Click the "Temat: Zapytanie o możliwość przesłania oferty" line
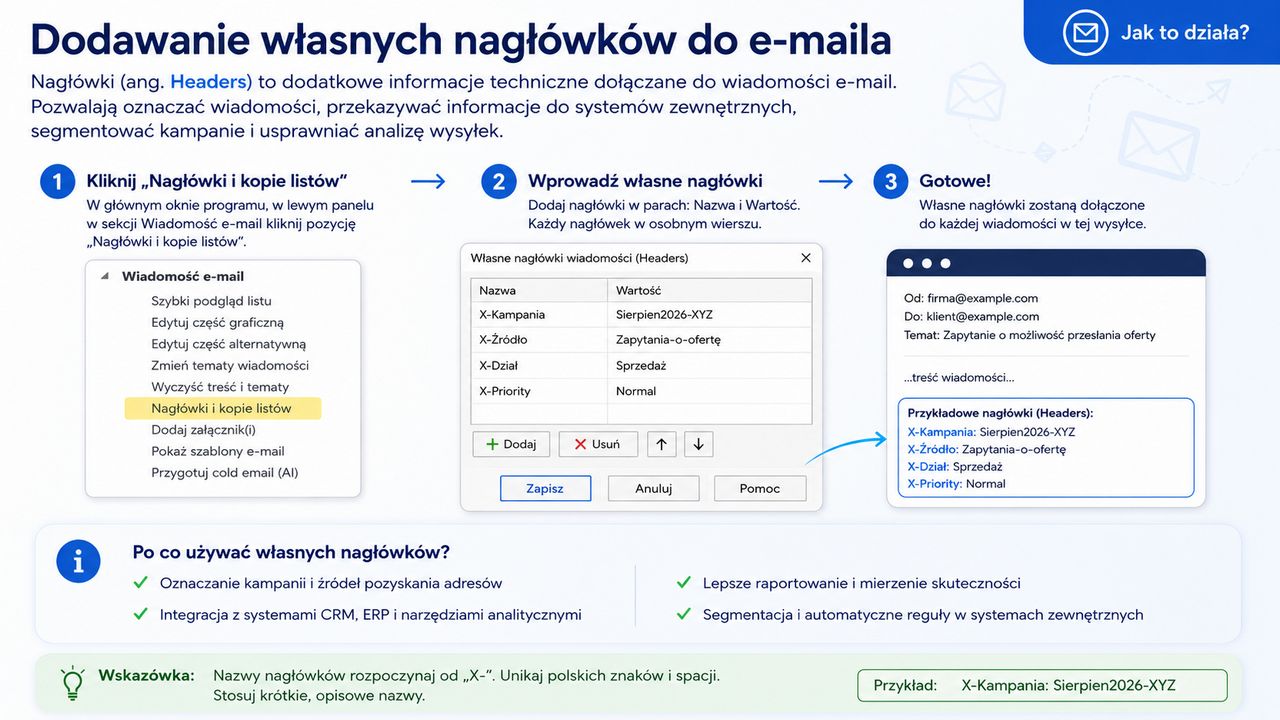 (x=1029, y=335)
